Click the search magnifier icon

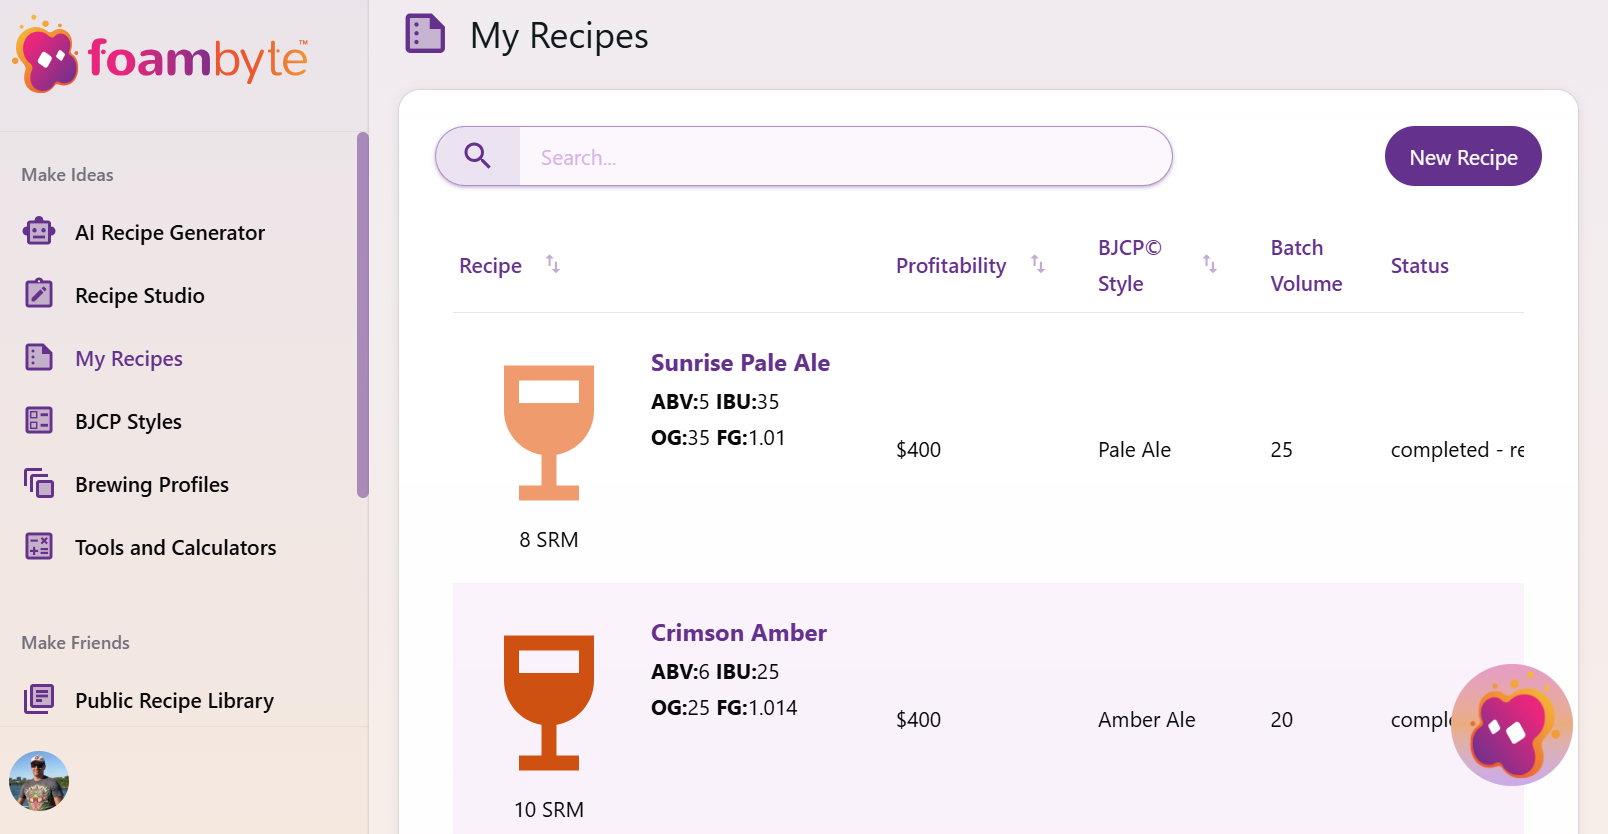pos(478,156)
